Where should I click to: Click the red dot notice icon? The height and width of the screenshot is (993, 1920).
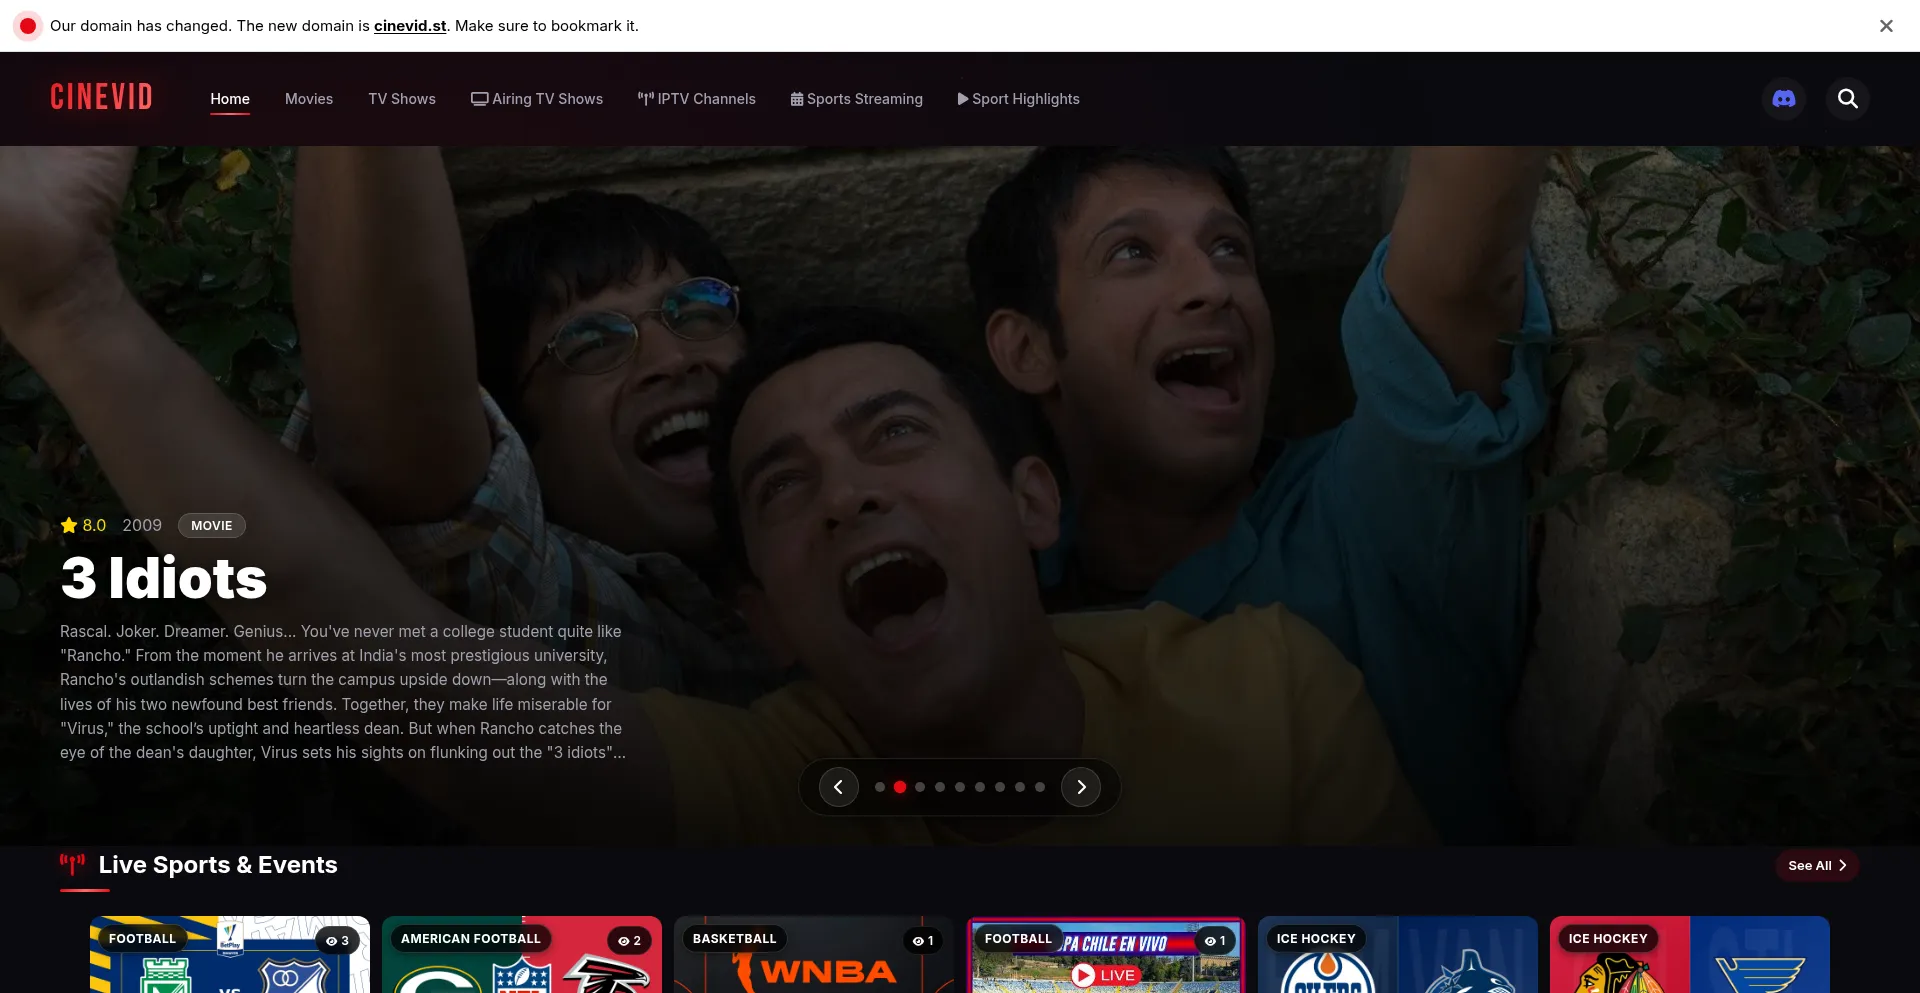pos(28,26)
